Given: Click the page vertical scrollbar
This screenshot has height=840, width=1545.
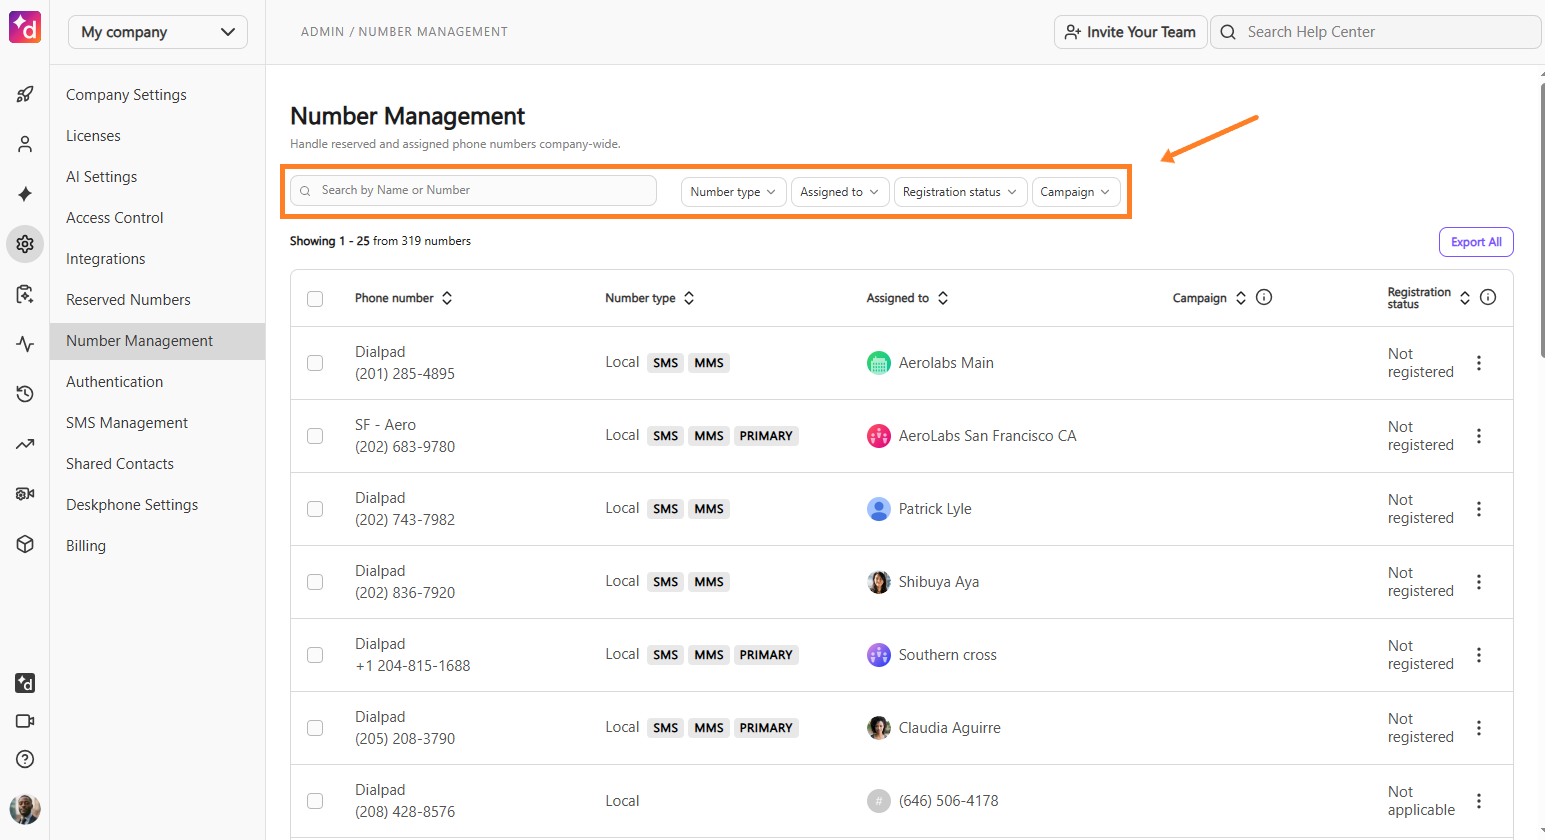Looking at the screenshot, I should (1541, 220).
